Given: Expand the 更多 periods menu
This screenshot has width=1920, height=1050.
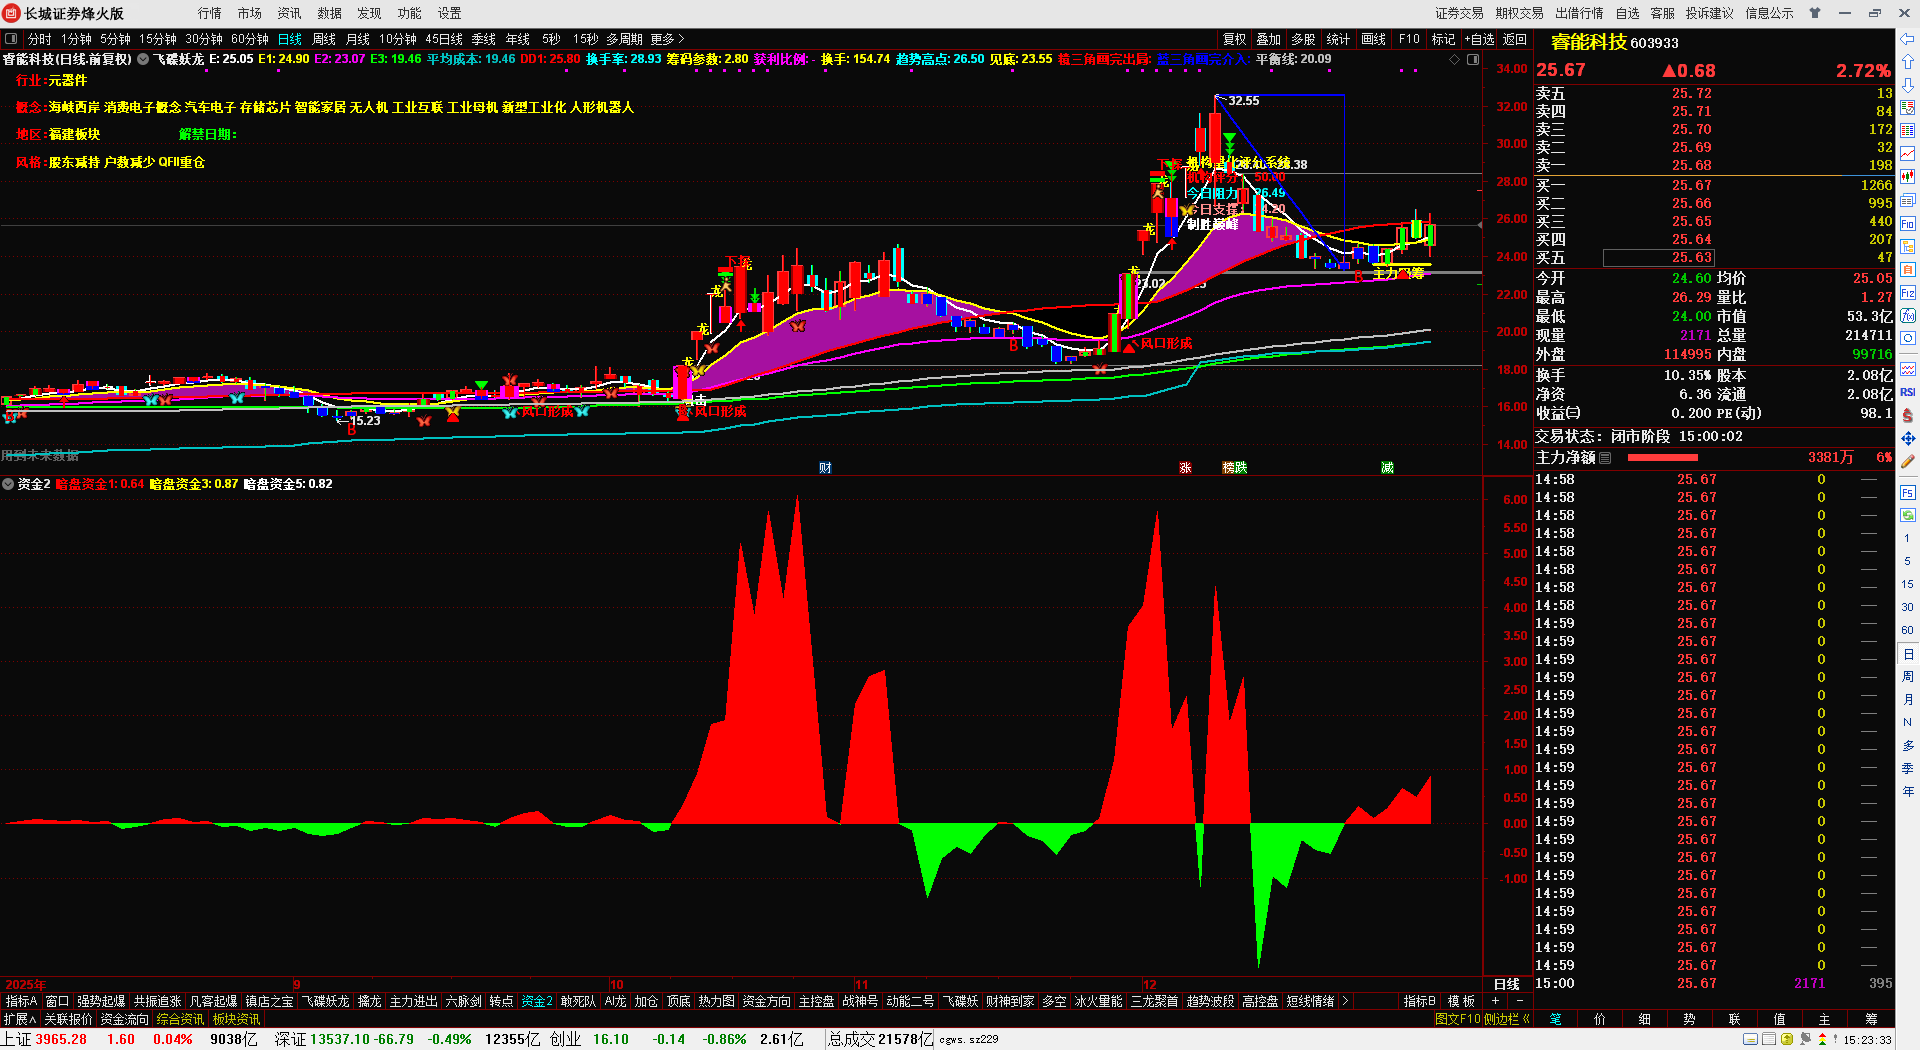Looking at the screenshot, I should 667,39.
